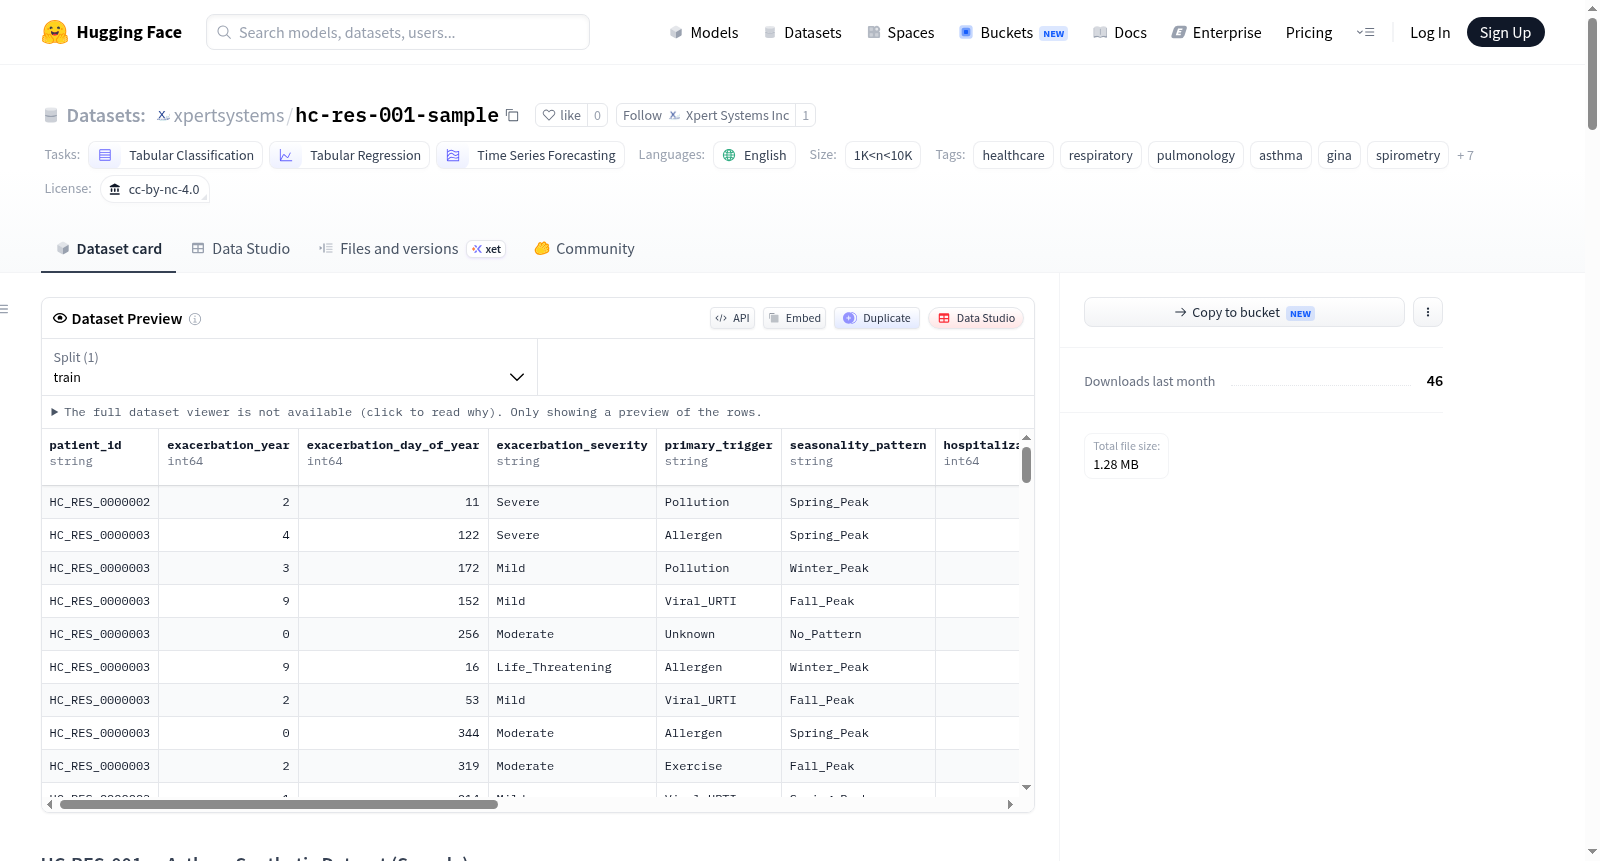Open Spaces in the top navigation

coord(901,32)
